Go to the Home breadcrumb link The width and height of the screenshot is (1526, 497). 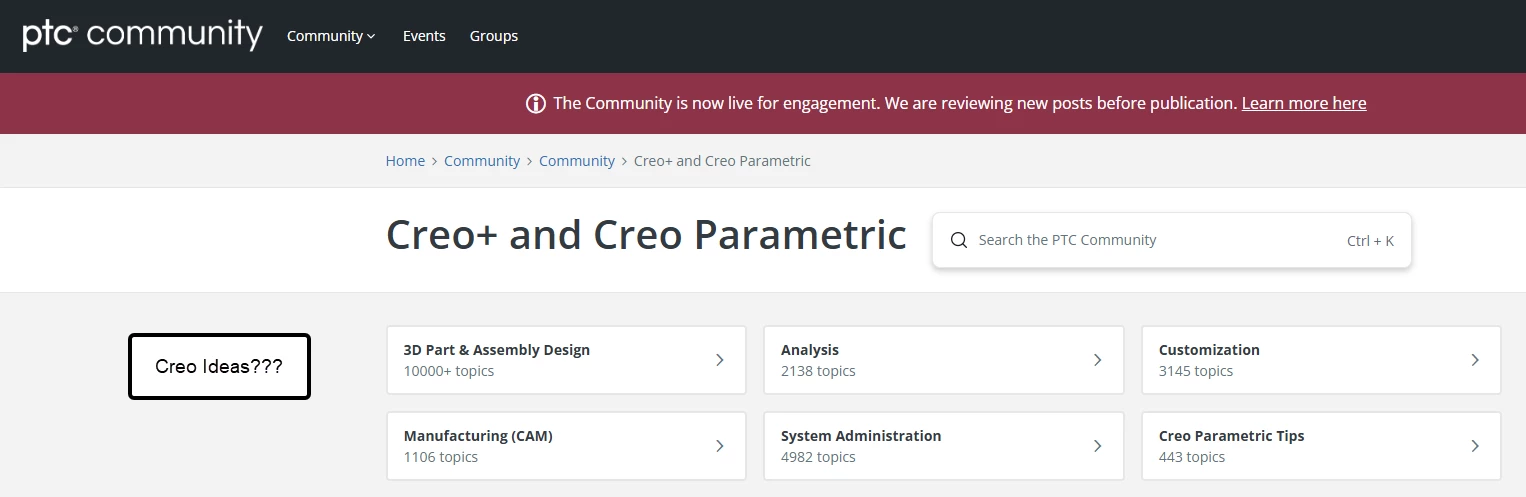pyautogui.click(x=405, y=161)
